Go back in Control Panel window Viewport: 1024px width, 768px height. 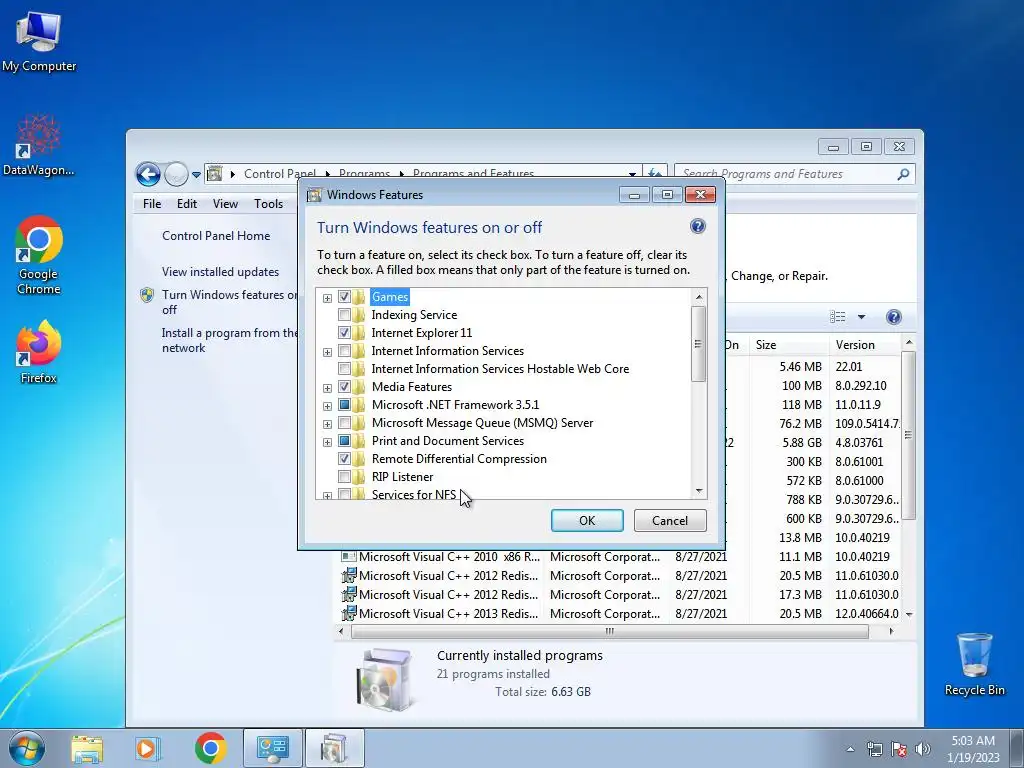coord(148,174)
